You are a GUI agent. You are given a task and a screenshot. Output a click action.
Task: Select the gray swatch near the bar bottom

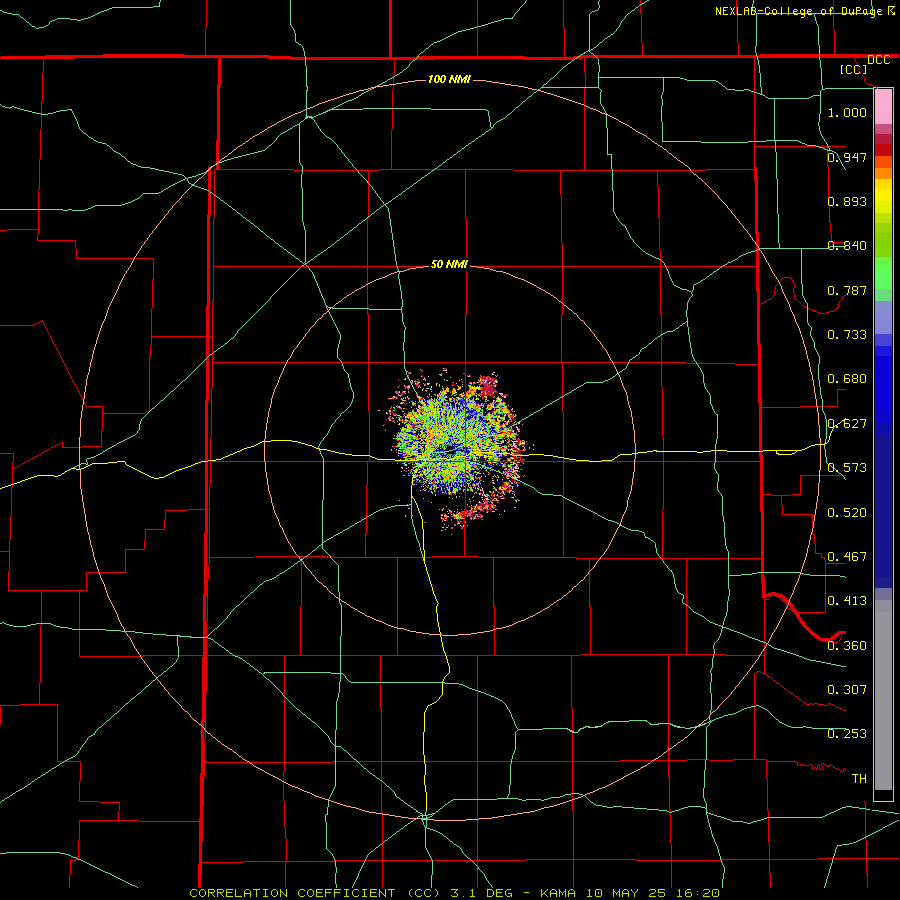883,700
